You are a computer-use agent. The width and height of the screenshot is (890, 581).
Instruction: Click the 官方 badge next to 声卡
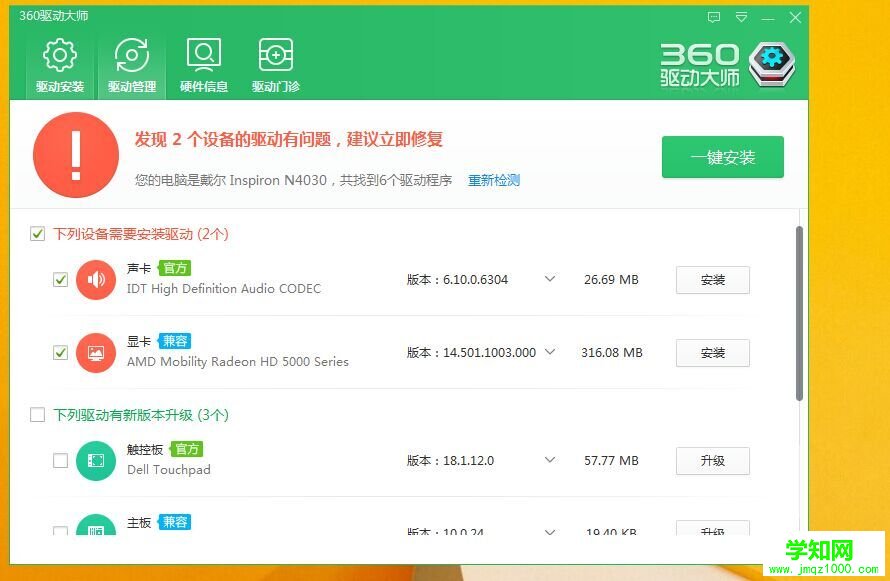174,268
